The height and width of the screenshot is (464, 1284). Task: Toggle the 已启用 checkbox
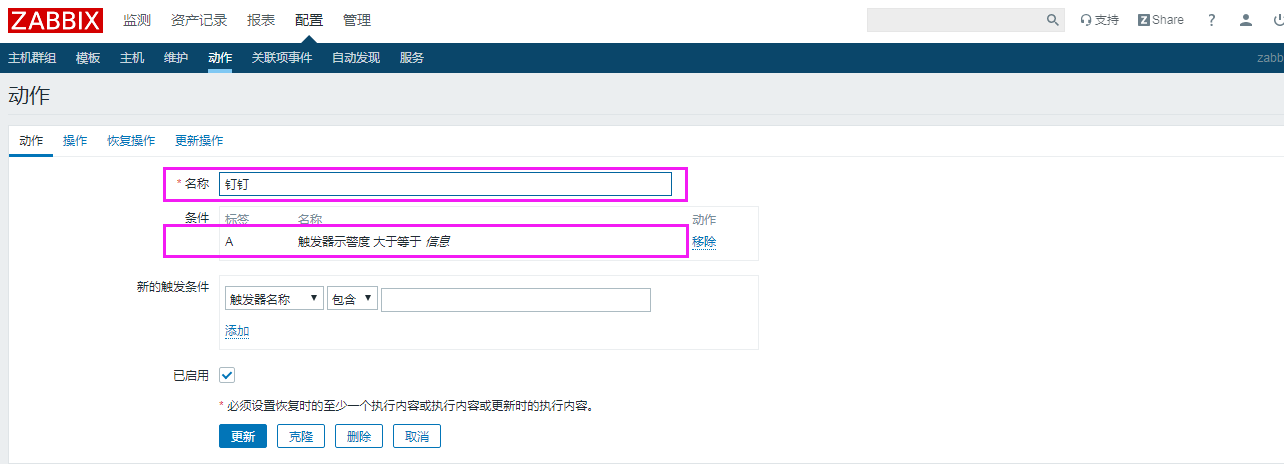[x=227, y=375]
